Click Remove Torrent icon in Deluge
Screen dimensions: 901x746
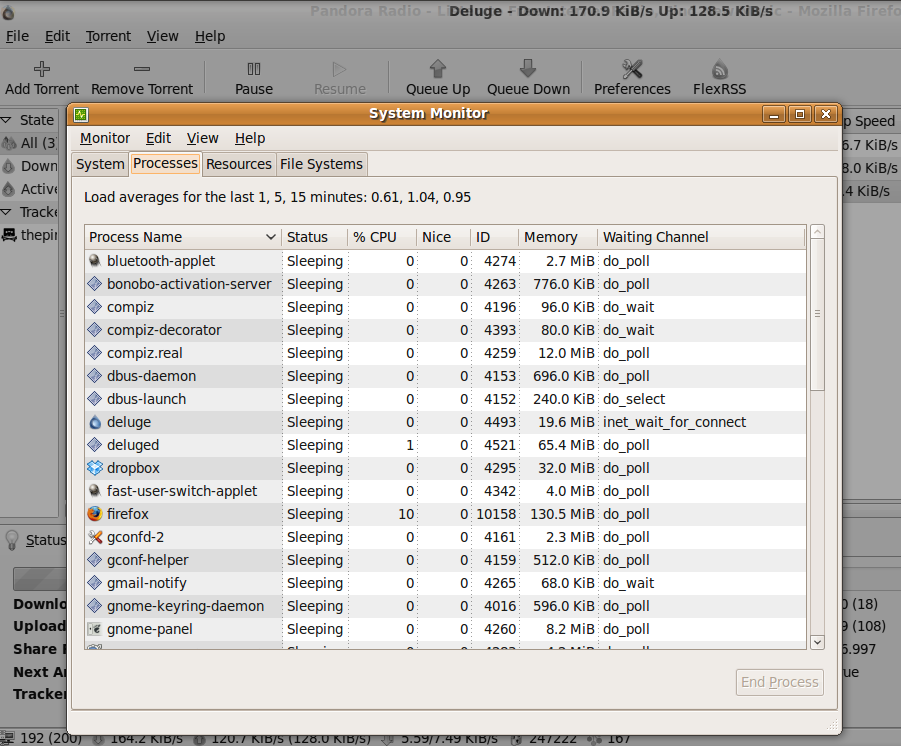click(141, 69)
